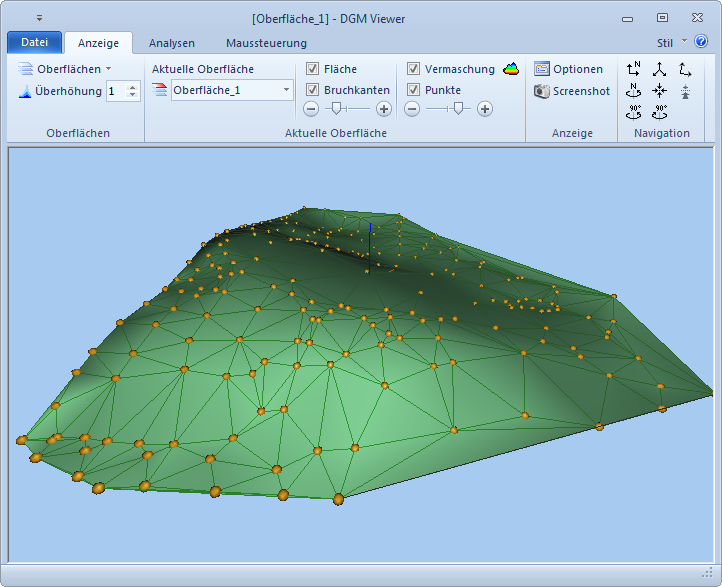722x587 pixels.
Task: Toggle the Bruchkanten checkbox
Action: pyautogui.click(x=313, y=89)
